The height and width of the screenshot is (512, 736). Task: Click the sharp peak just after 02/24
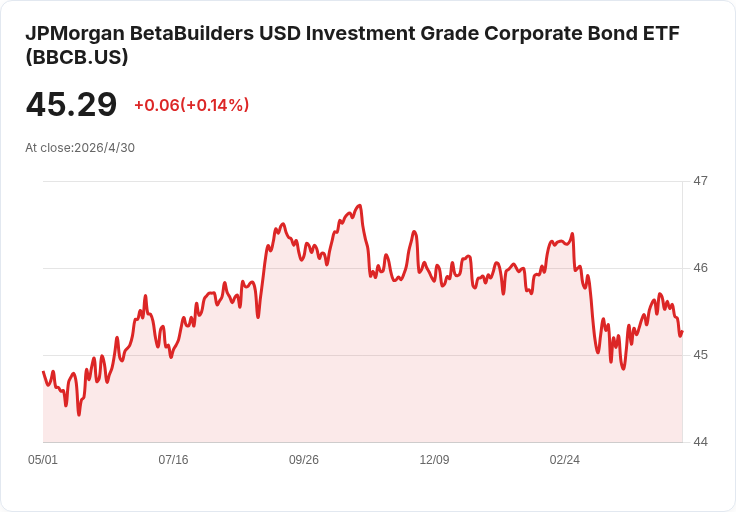point(572,234)
